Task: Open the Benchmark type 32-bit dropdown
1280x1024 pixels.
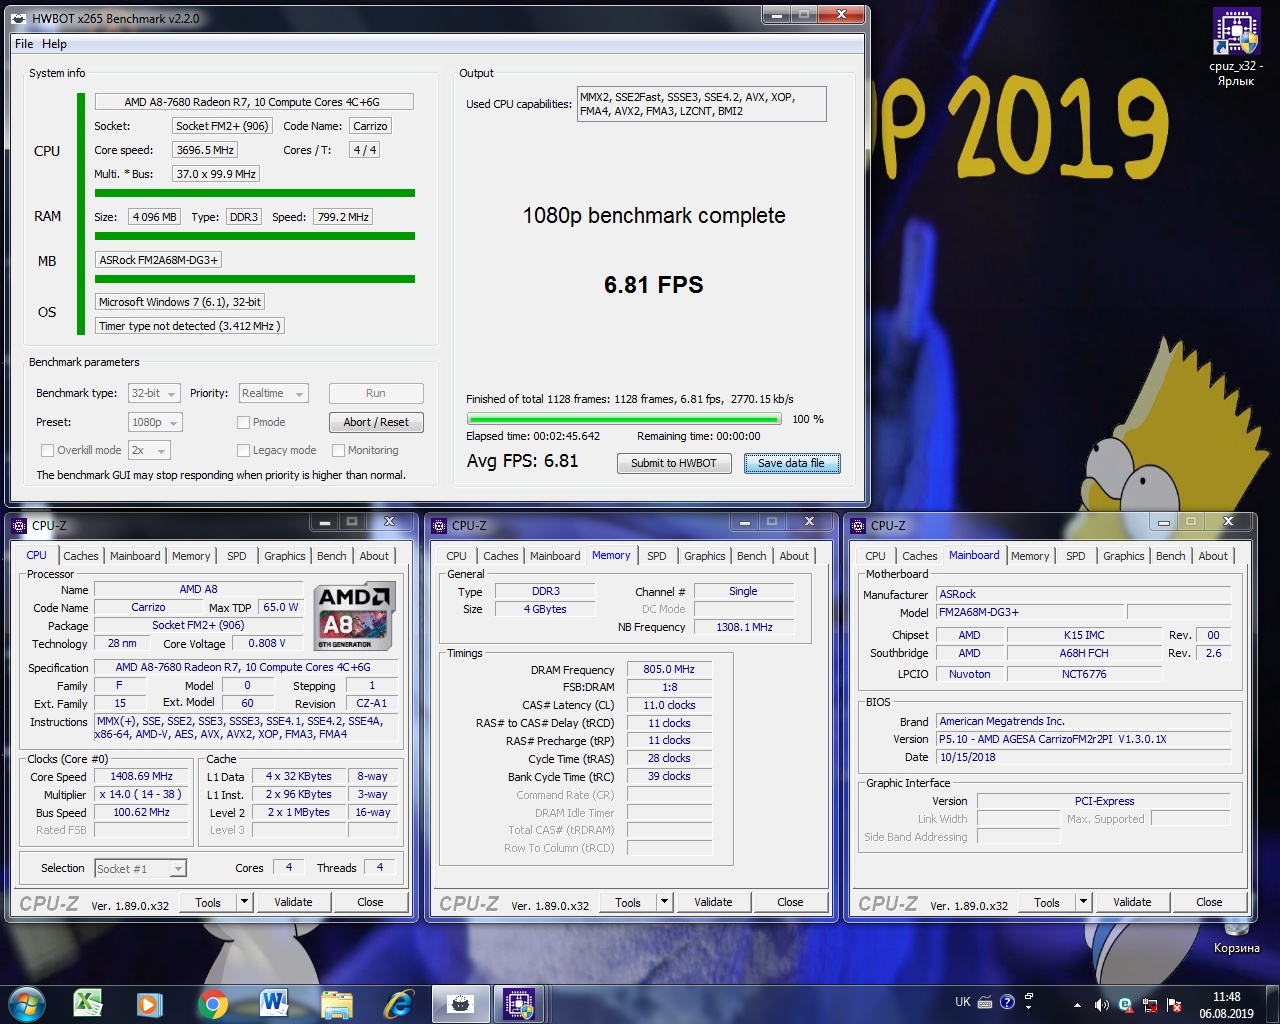Action: [154, 393]
